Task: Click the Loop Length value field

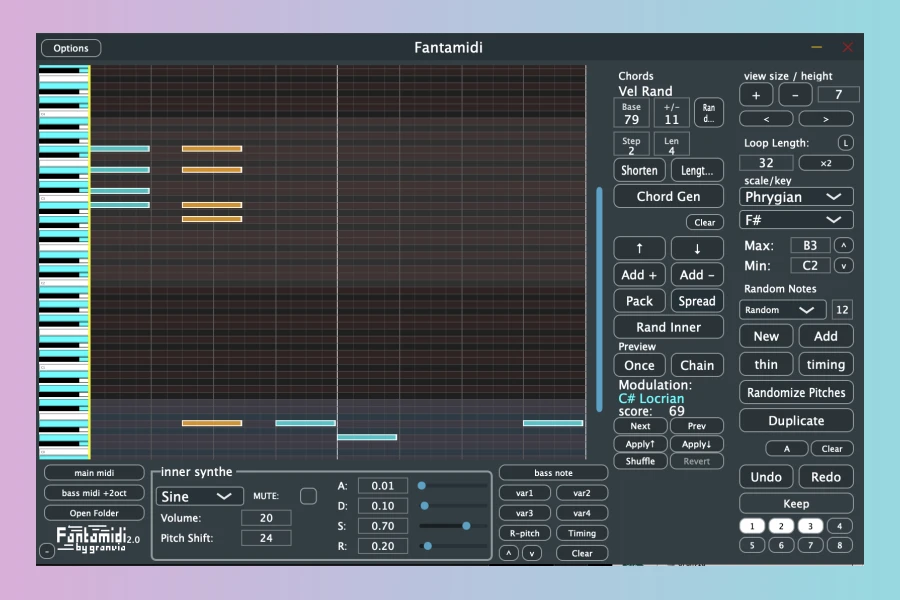Action: pyautogui.click(x=766, y=163)
